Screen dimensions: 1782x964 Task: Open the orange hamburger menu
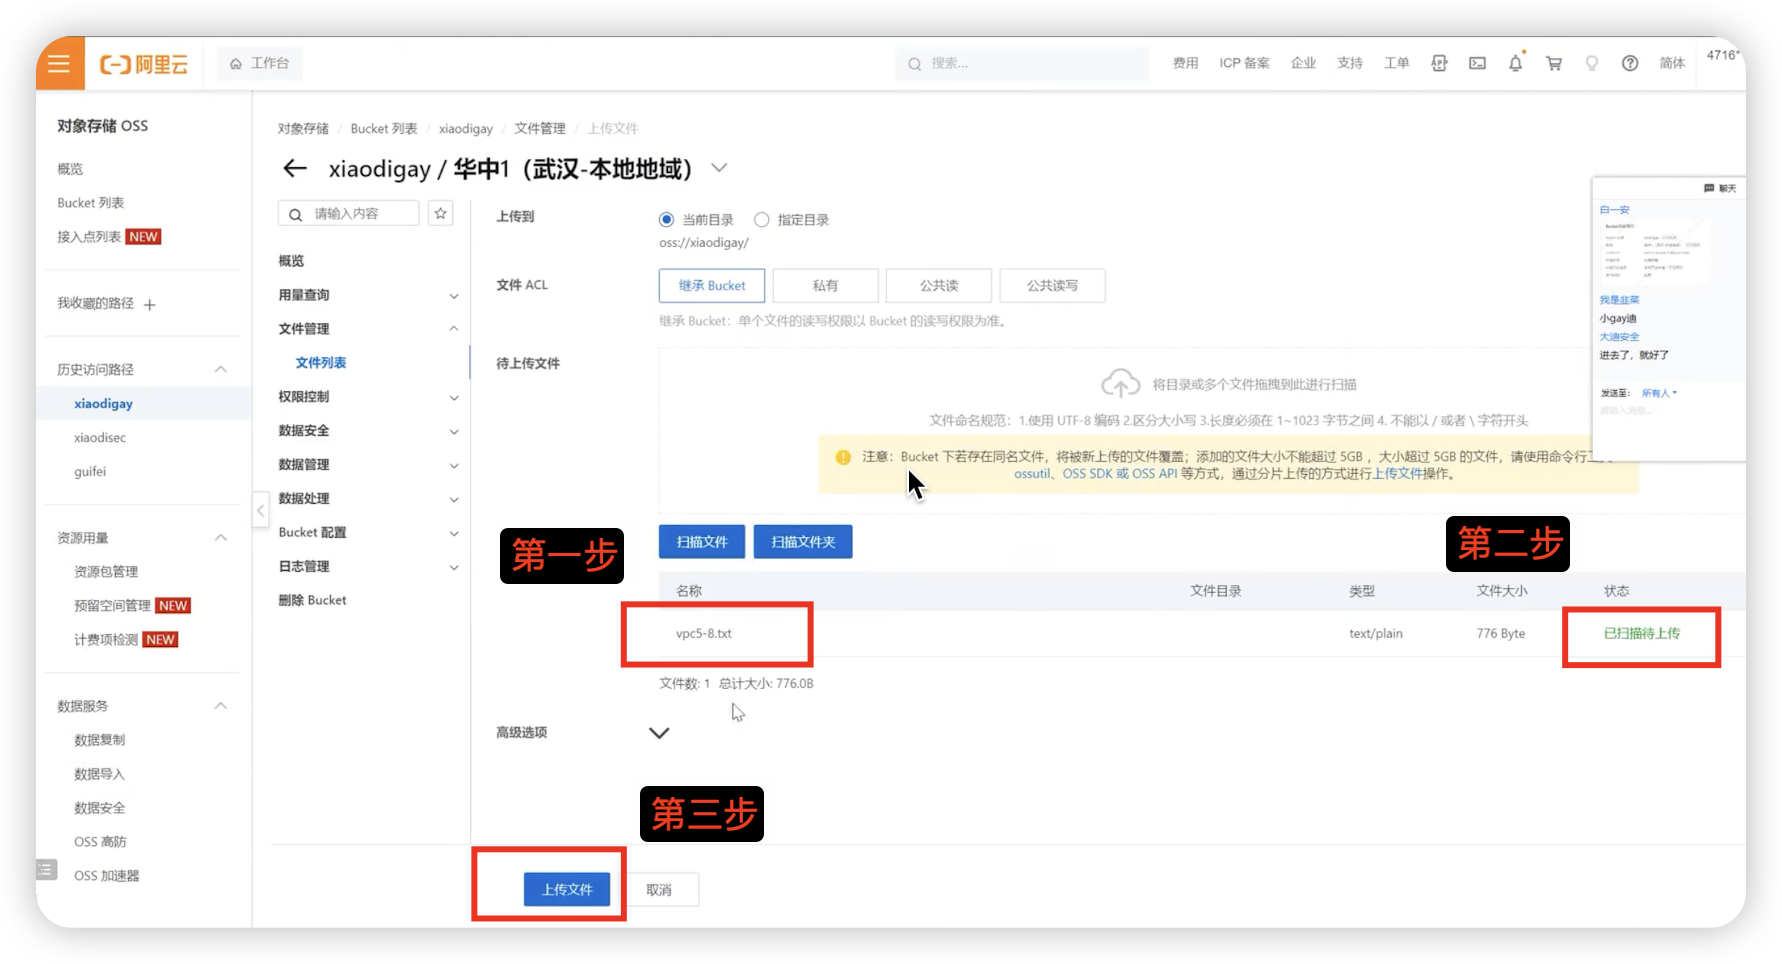pyautogui.click(x=59, y=63)
